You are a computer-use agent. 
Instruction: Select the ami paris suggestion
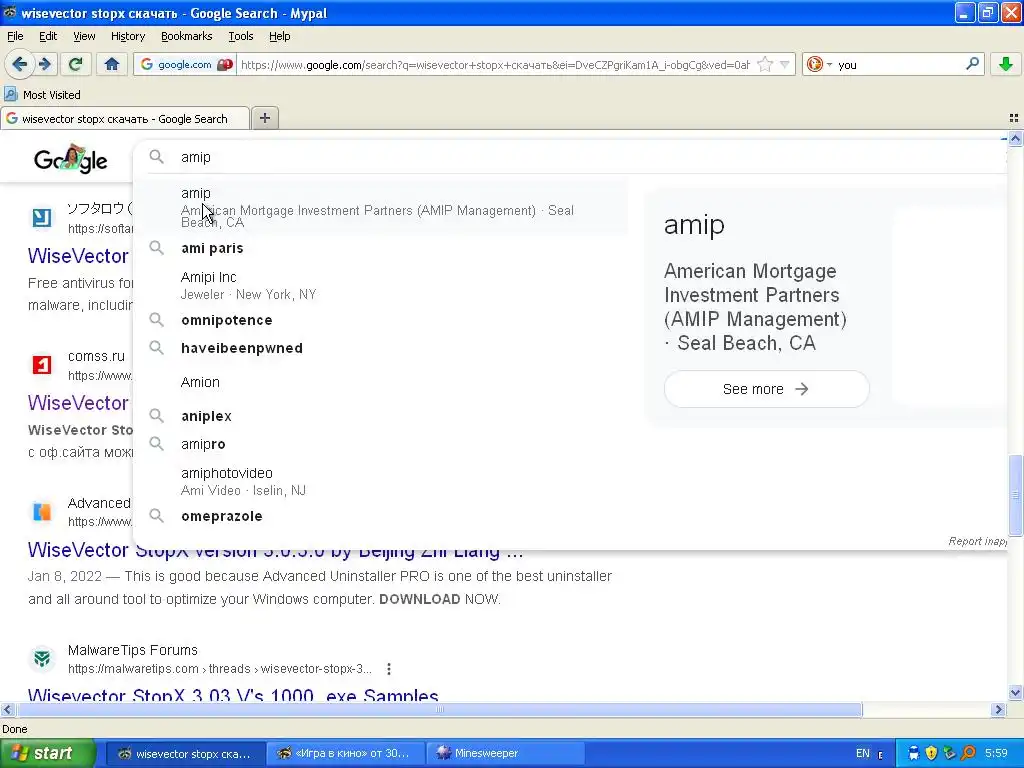point(380,248)
